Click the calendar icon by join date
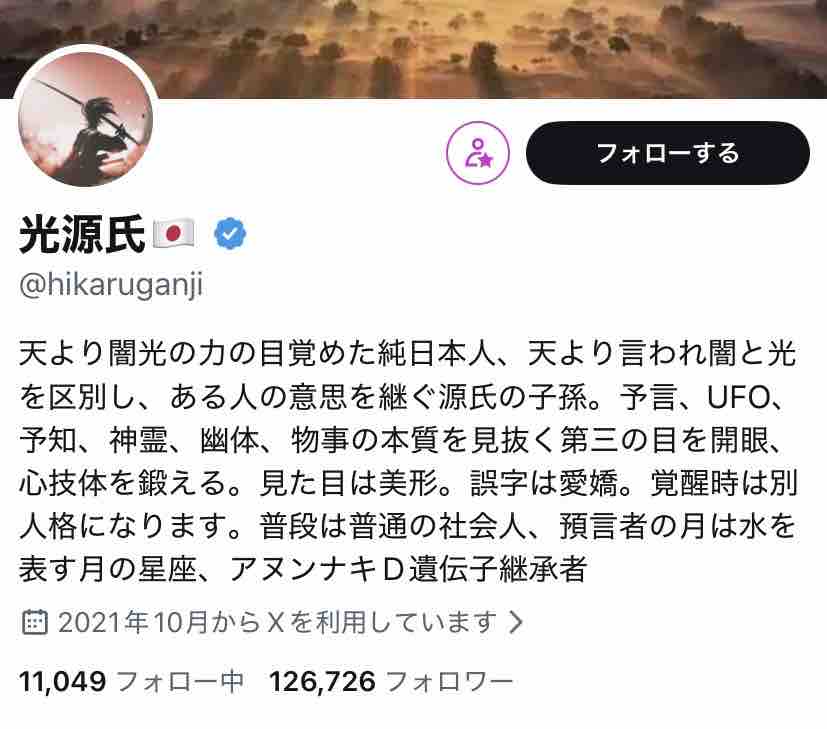The image size is (827, 729). (35, 622)
